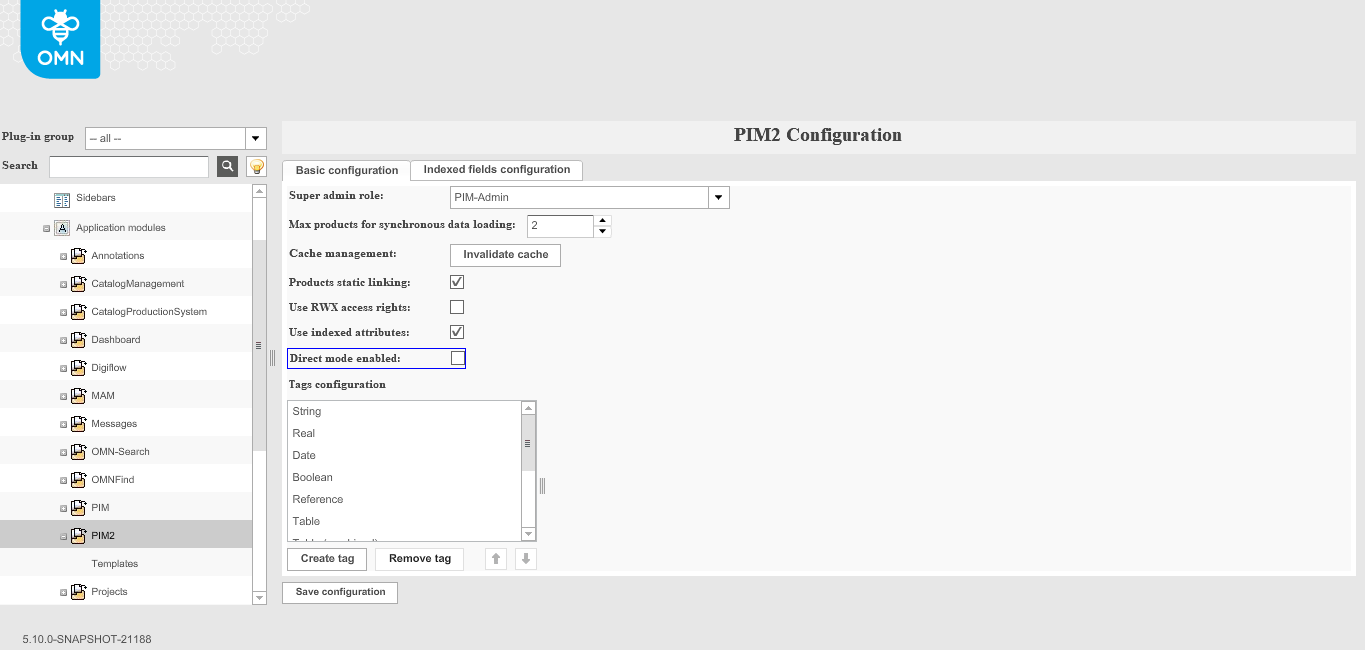1365x650 pixels.
Task: Enable Direct mode
Action: pos(456,357)
